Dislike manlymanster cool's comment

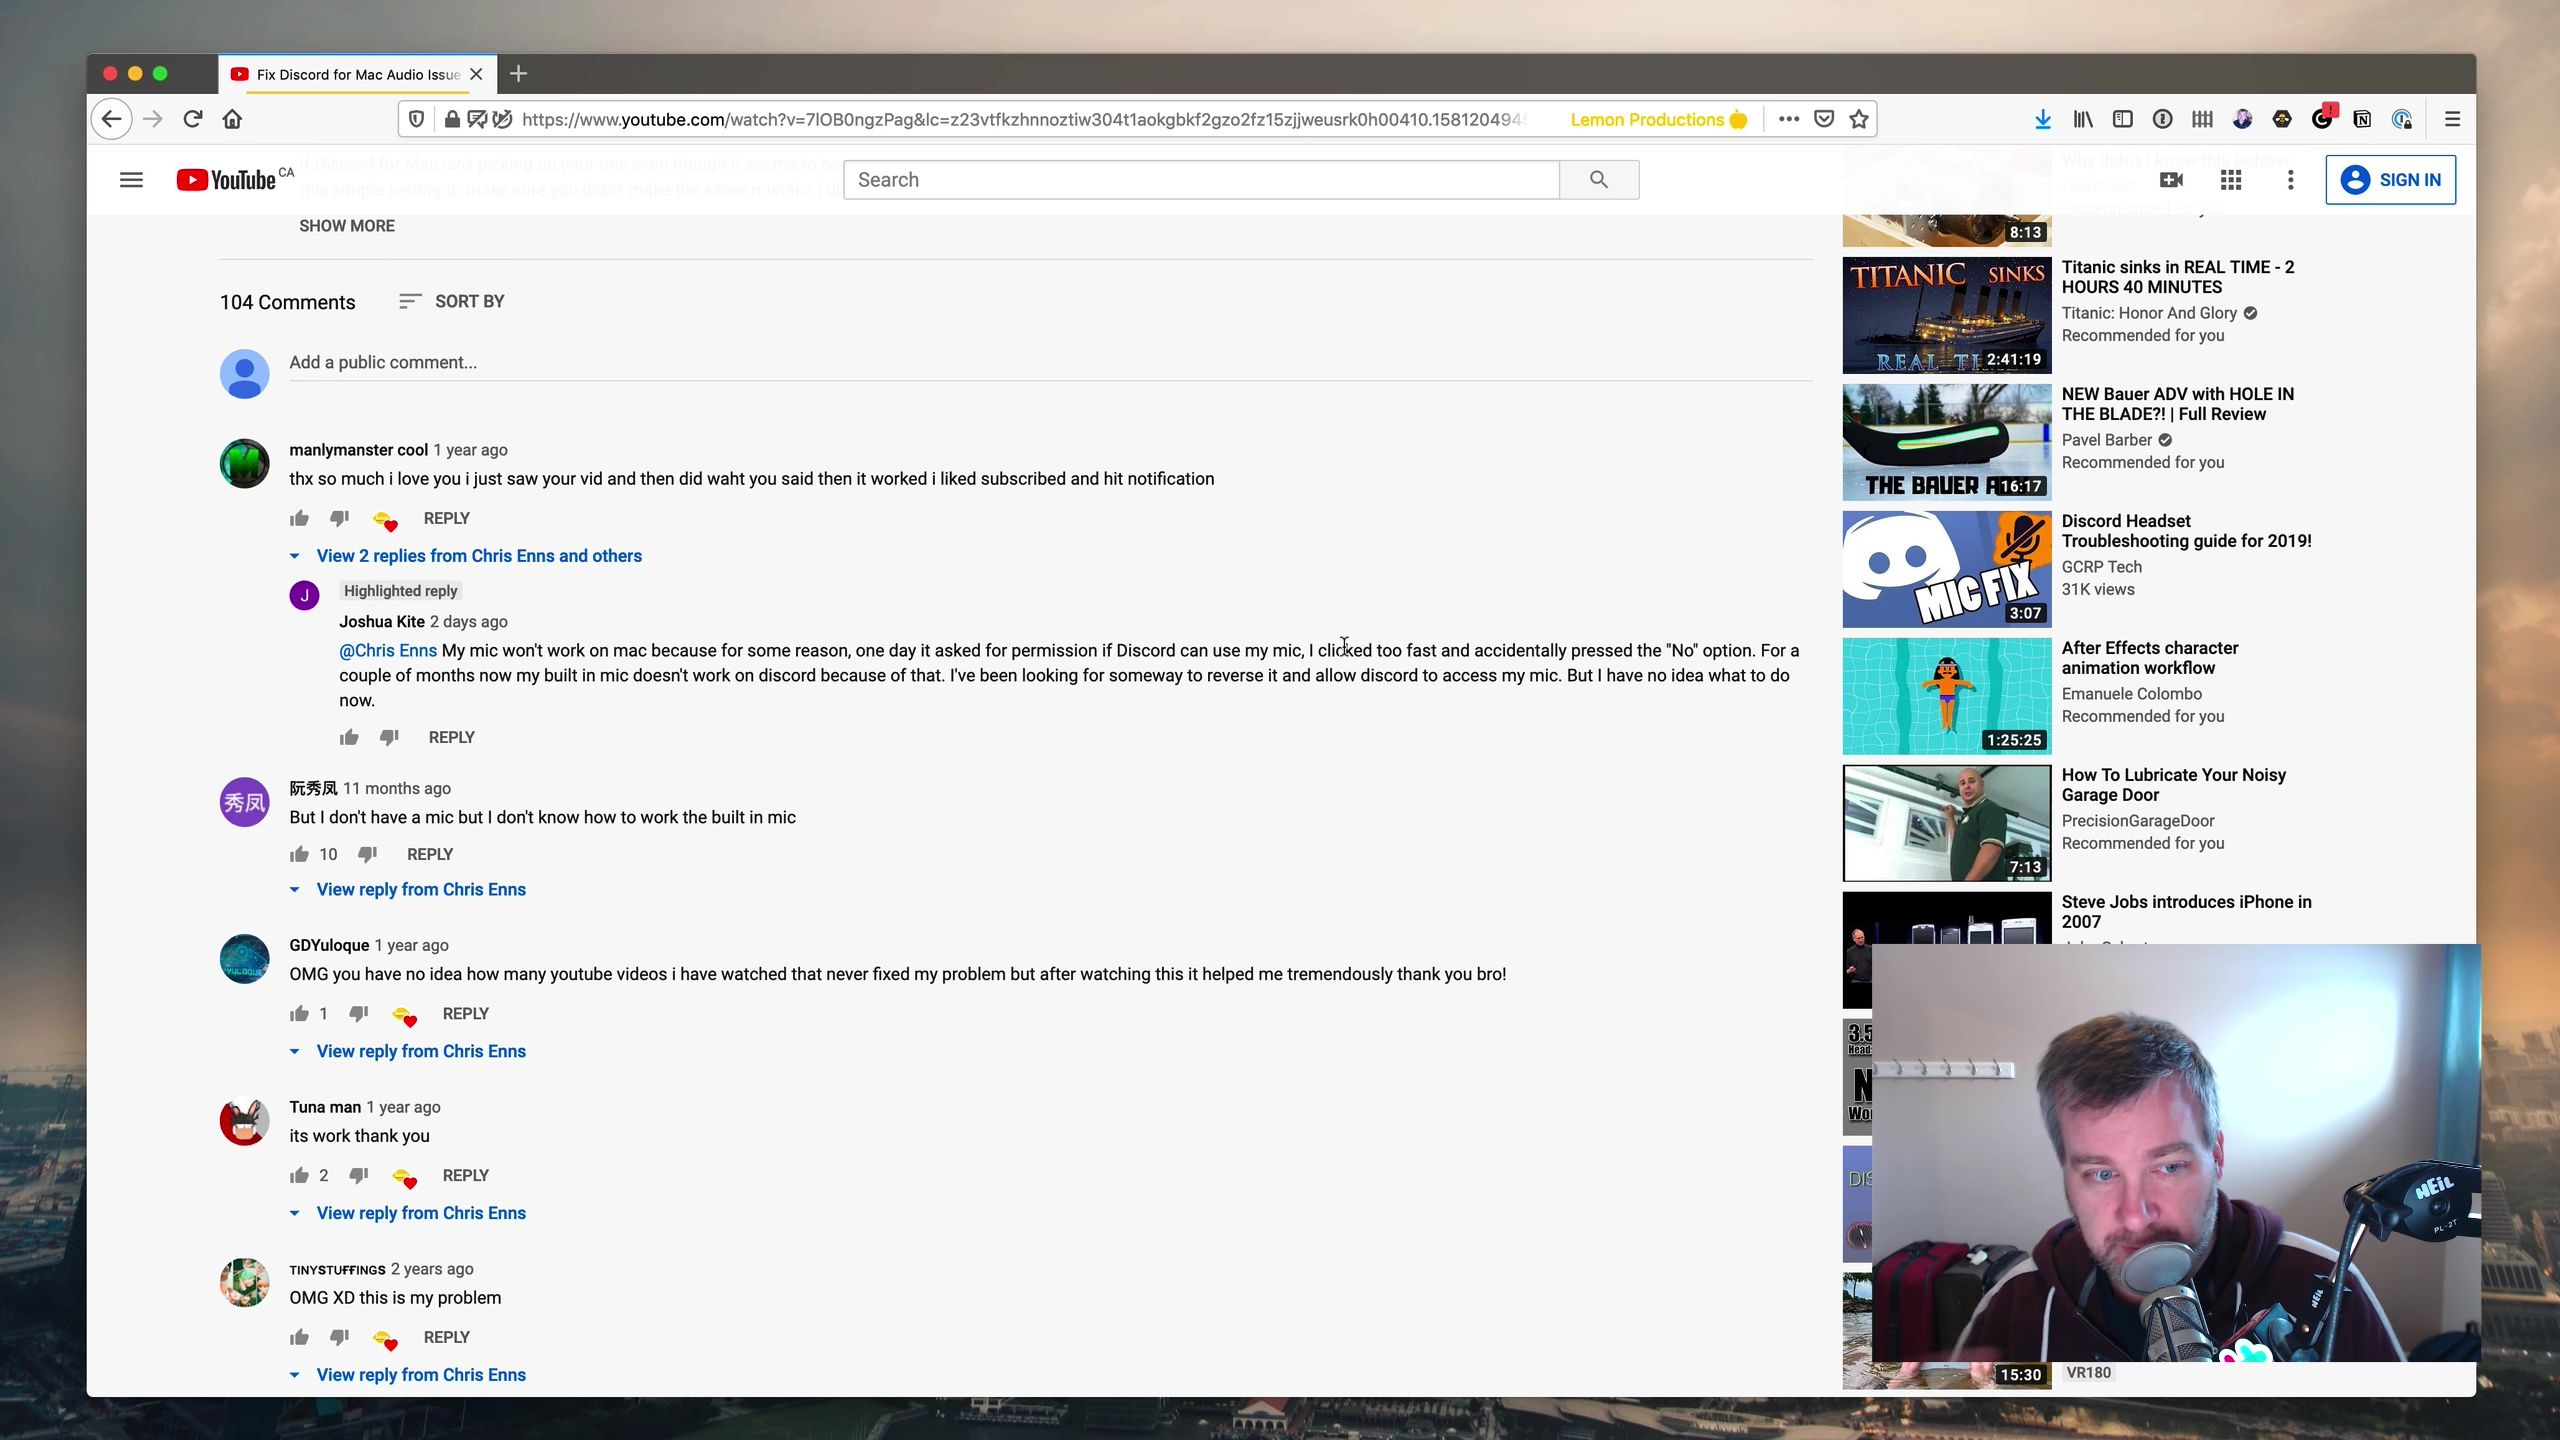tap(340, 518)
